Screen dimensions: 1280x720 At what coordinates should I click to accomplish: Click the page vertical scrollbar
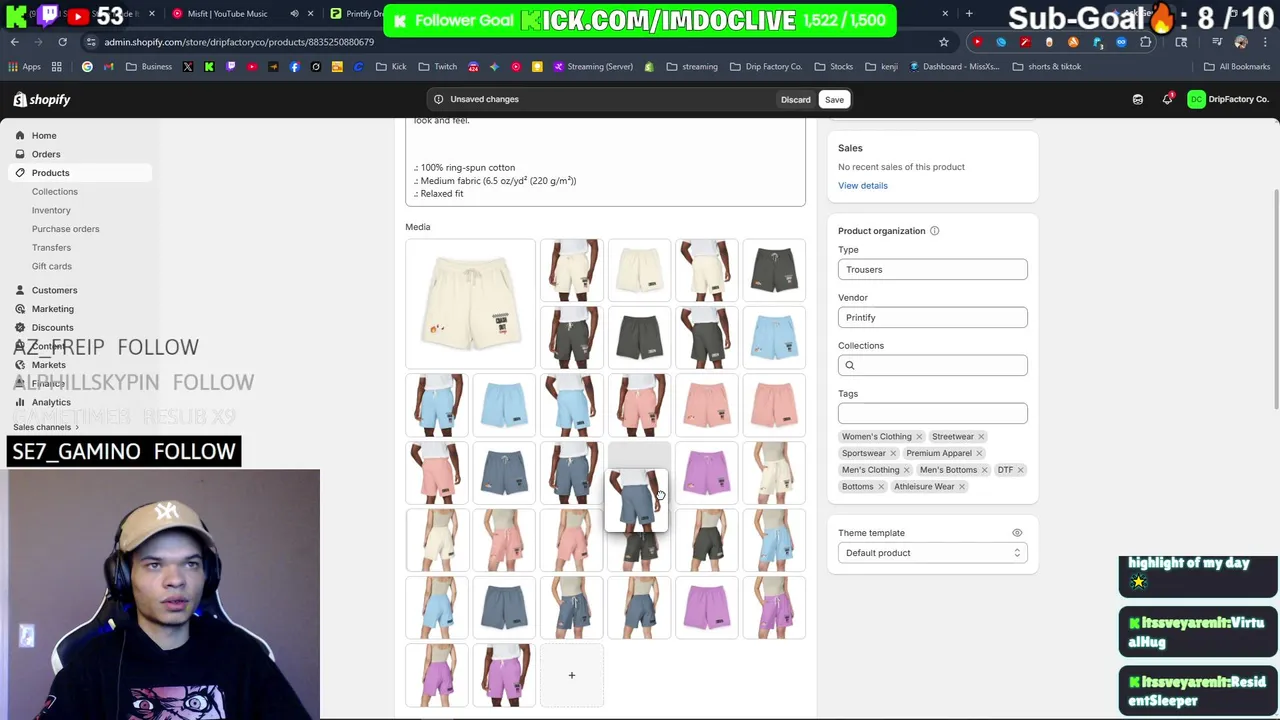click(x=1275, y=298)
